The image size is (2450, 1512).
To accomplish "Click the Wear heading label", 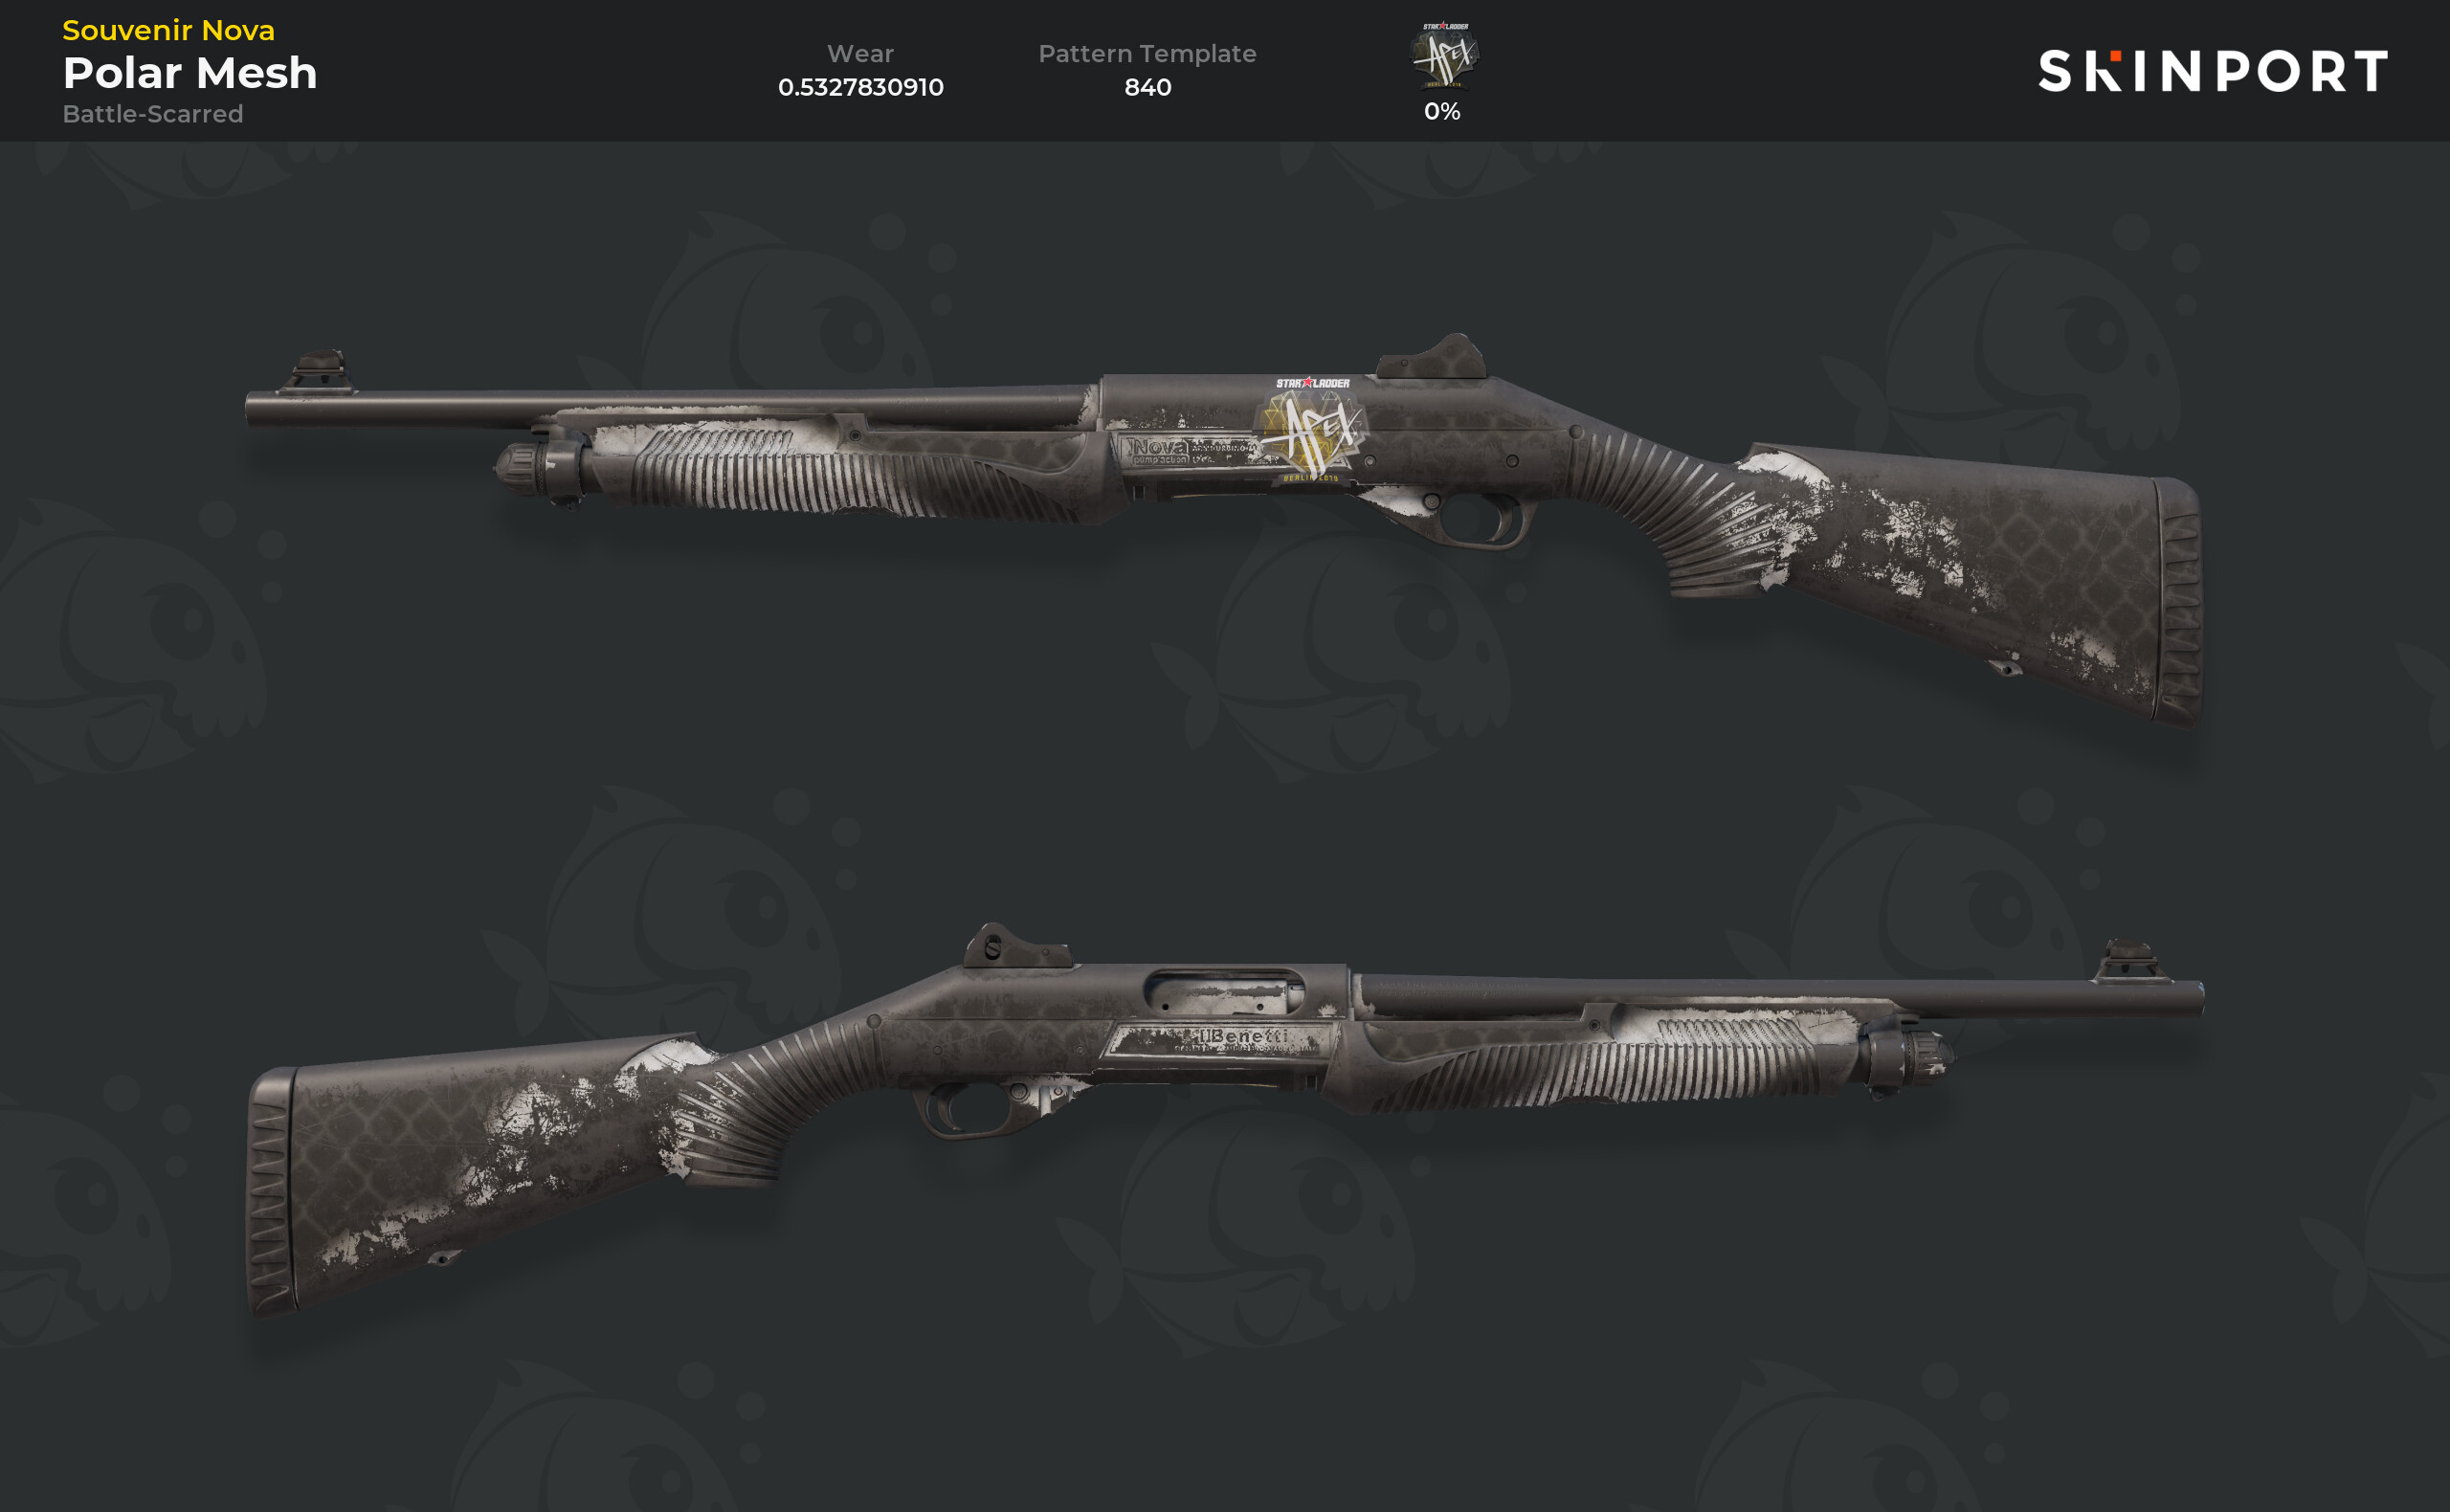I will 860,54.
